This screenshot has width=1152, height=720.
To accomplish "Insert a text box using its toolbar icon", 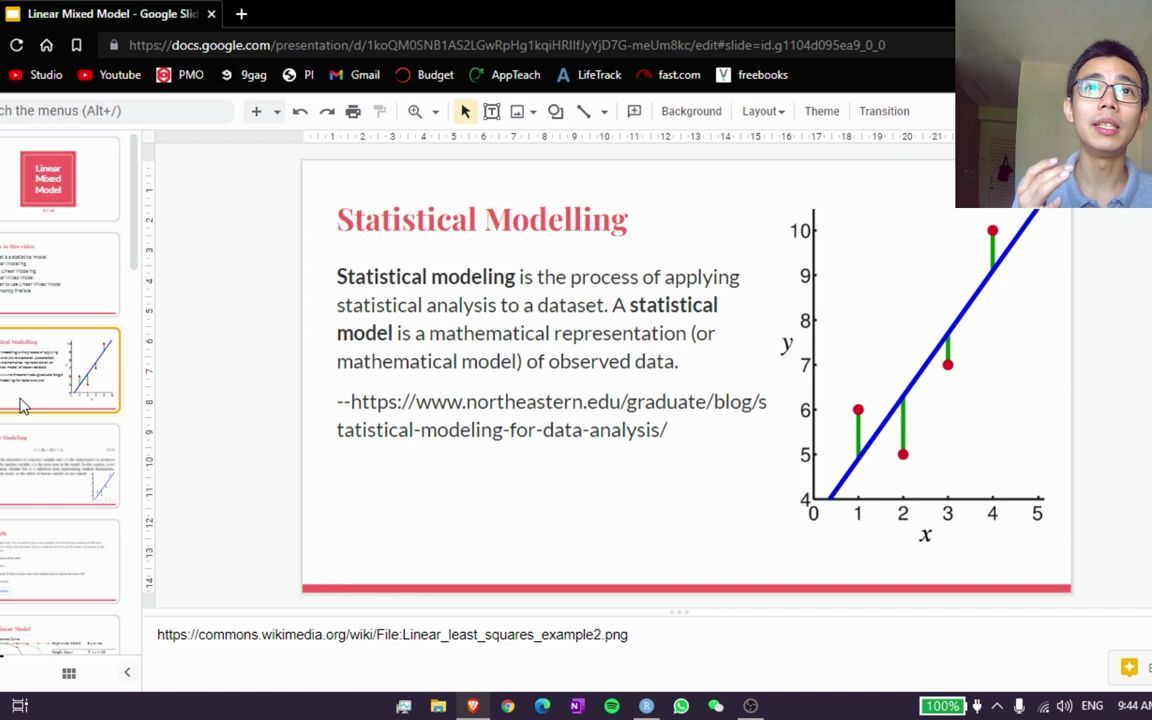I will pyautogui.click(x=491, y=111).
